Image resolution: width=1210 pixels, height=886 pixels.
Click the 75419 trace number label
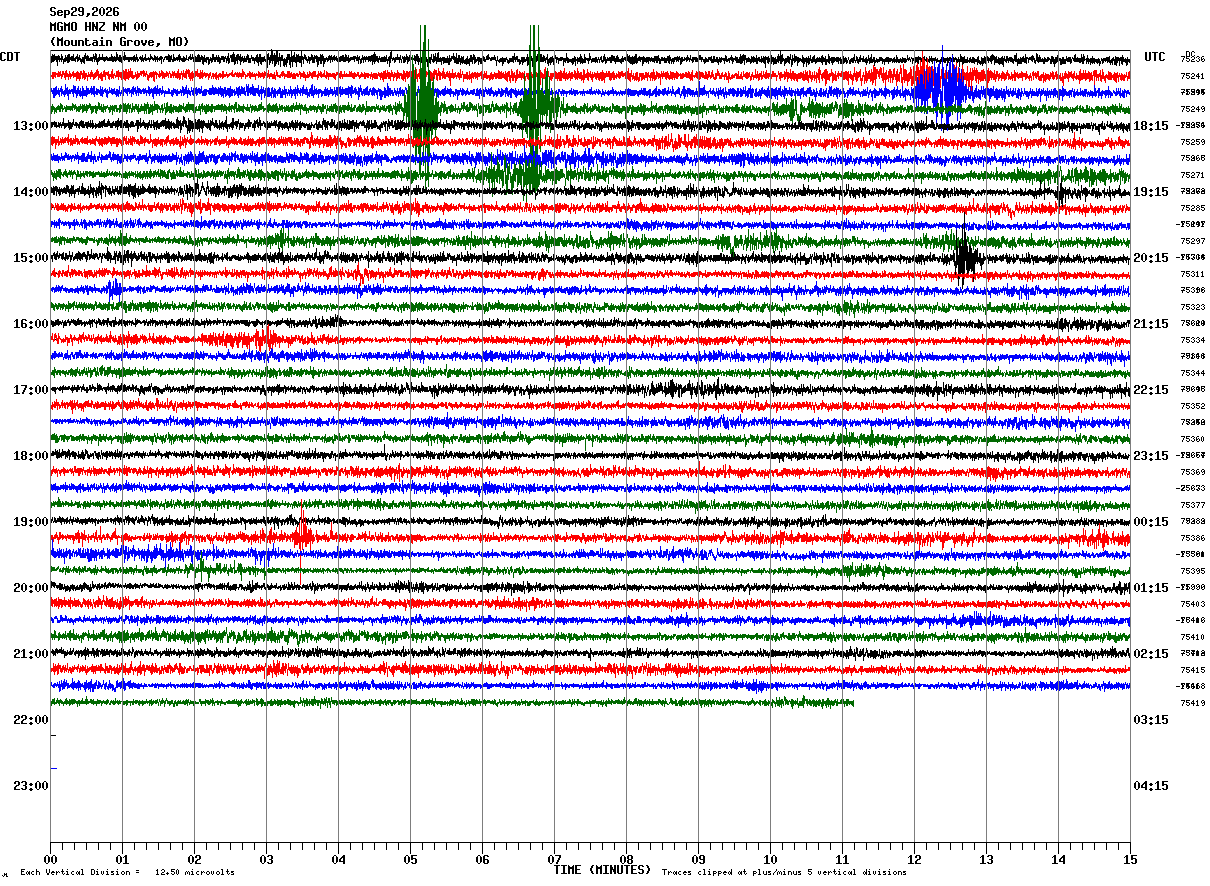click(x=1192, y=703)
